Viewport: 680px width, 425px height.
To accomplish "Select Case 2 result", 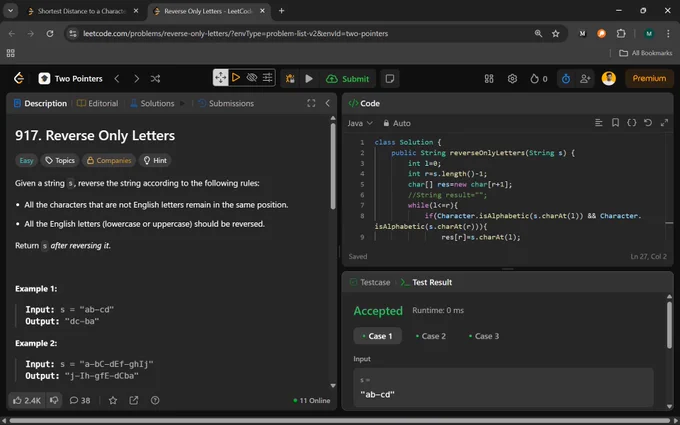I will point(431,336).
